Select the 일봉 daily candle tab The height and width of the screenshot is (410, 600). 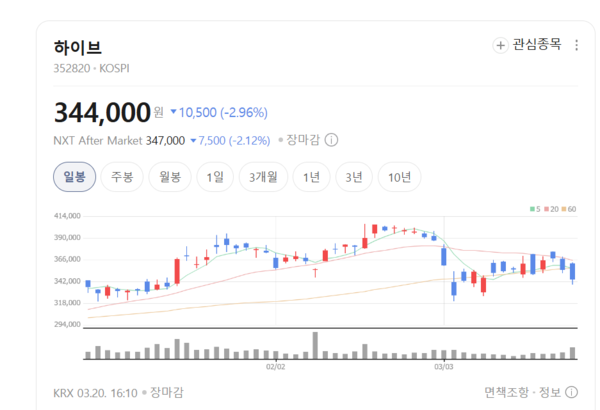74,177
